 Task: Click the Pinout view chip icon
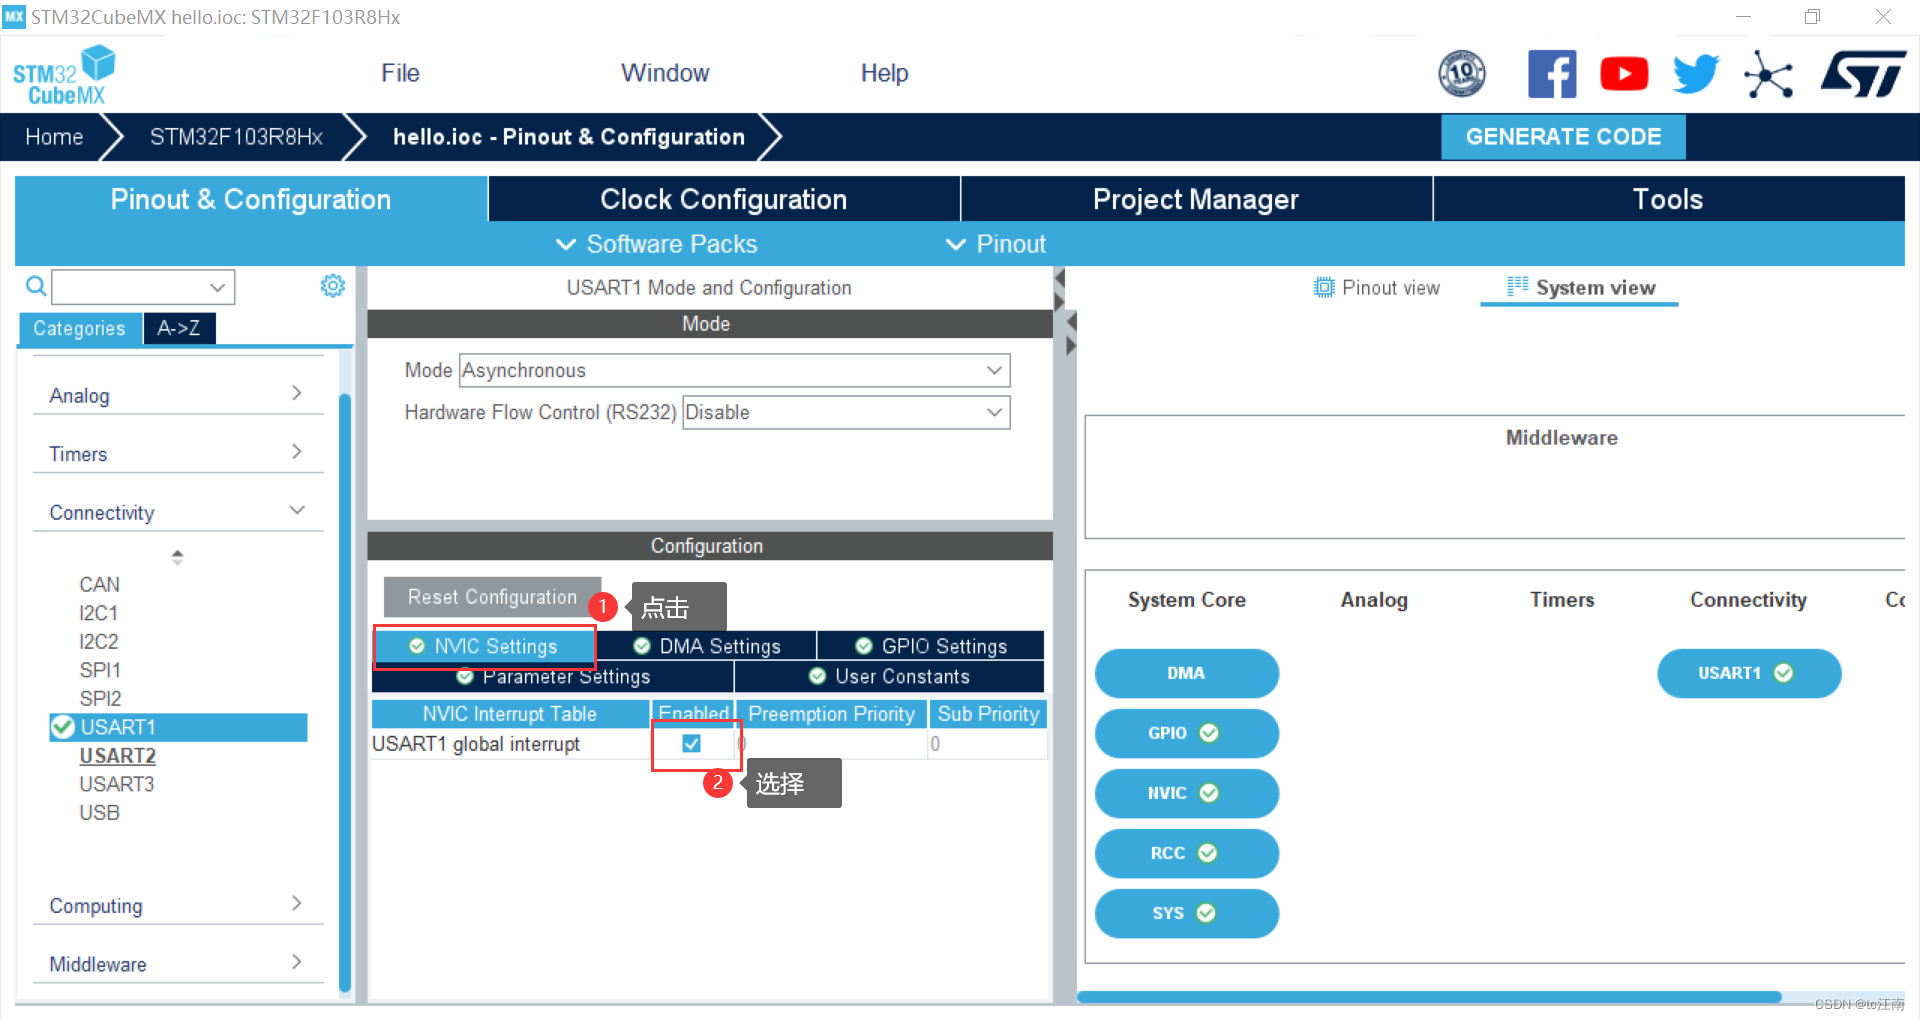[1324, 288]
